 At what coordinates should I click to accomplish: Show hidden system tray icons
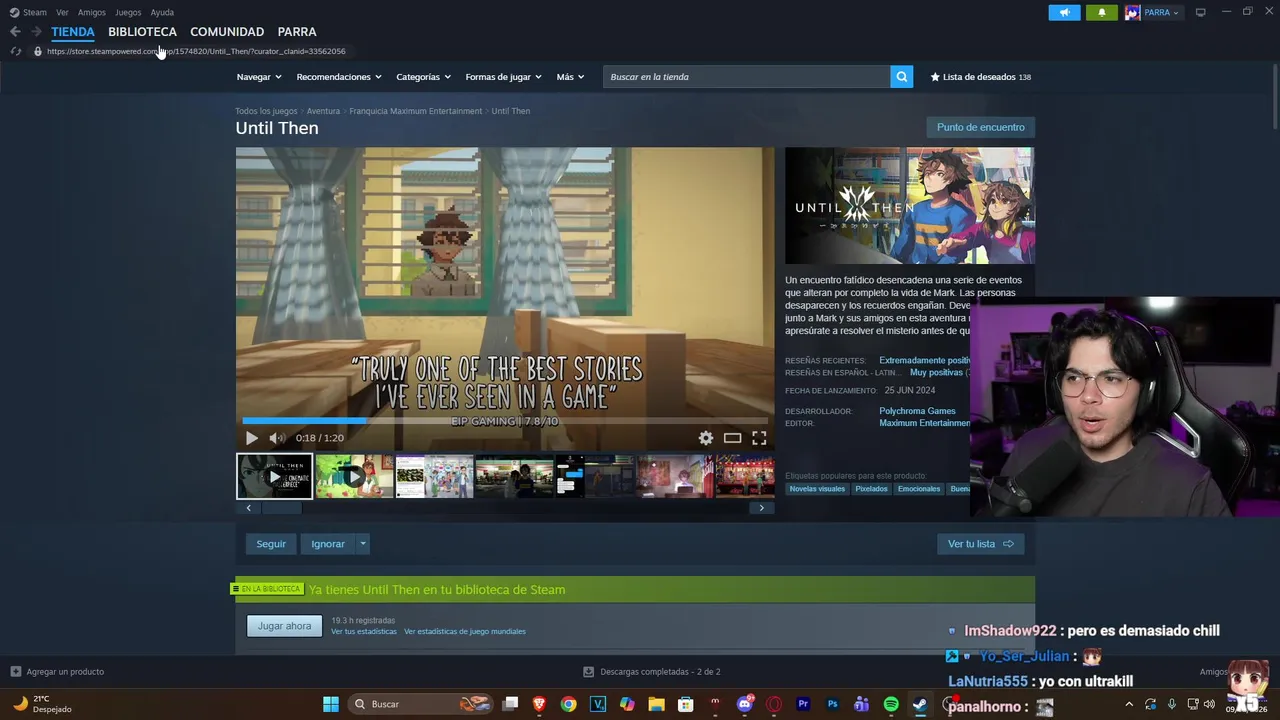(1129, 704)
